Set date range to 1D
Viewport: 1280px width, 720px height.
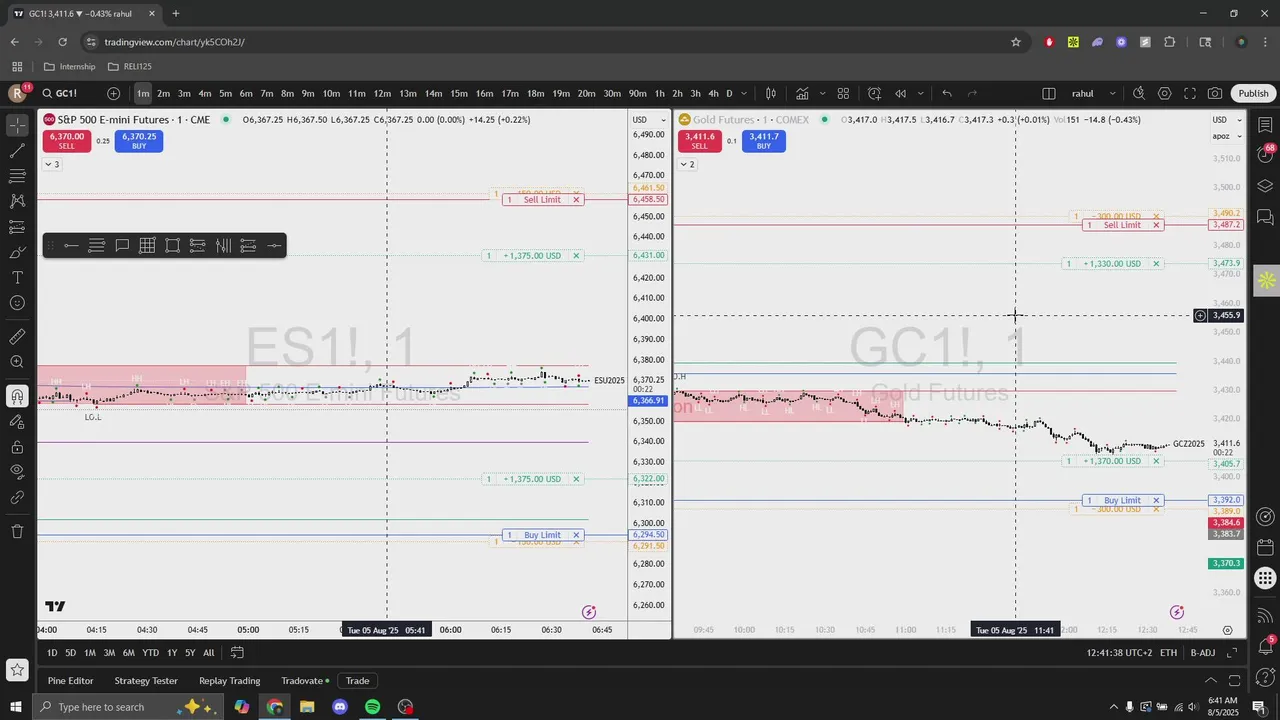tap(52, 653)
